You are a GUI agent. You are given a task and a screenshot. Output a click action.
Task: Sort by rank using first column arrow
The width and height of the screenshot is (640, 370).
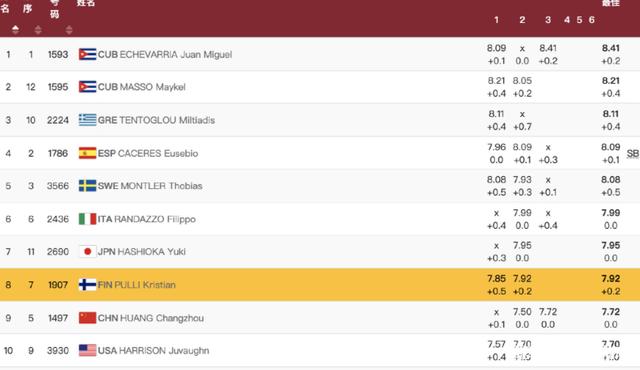point(16,29)
